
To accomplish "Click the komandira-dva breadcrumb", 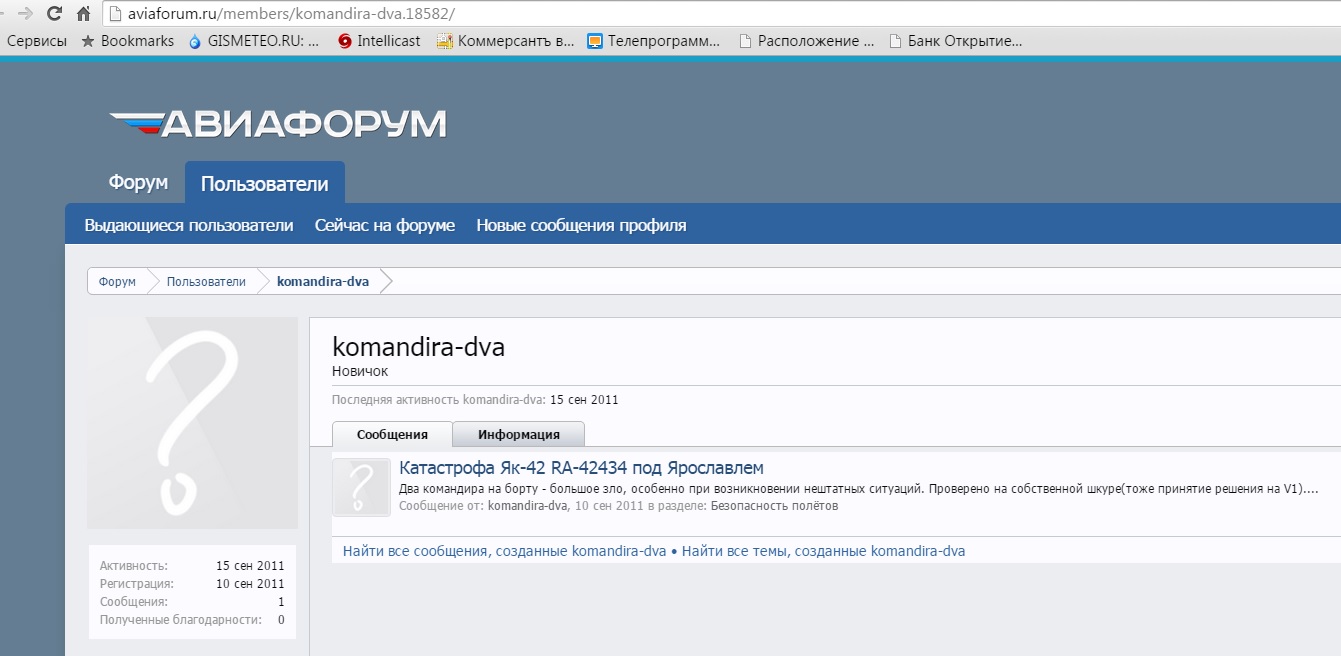I will 323,282.
